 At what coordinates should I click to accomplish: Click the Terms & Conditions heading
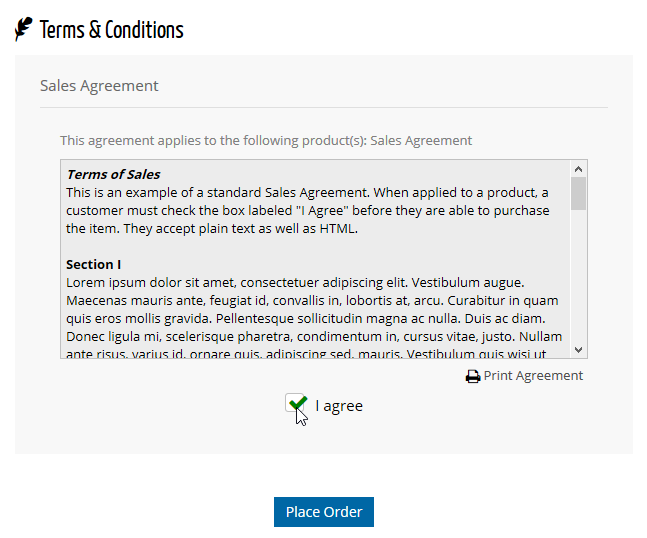point(111,30)
